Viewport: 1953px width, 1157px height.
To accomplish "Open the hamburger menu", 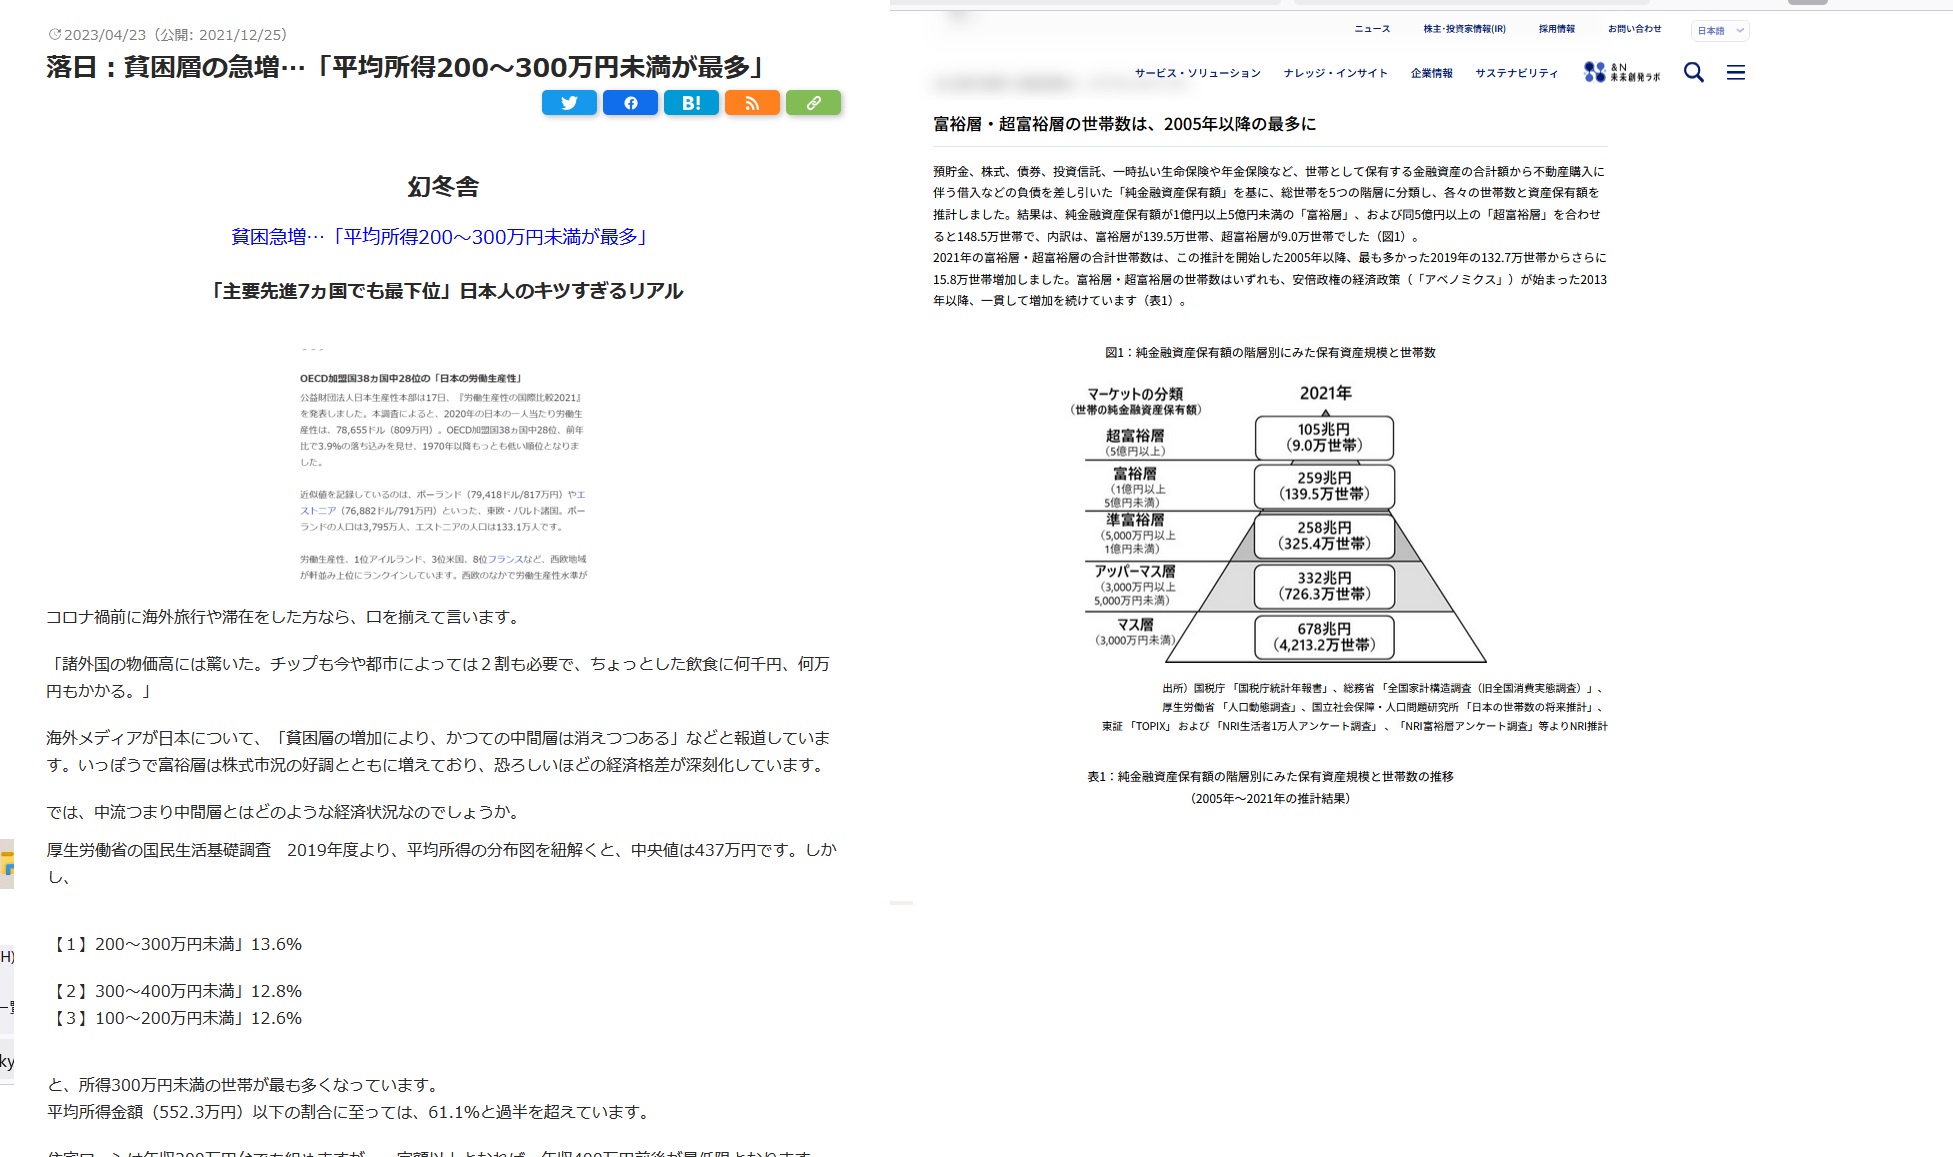I will point(1736,72).
